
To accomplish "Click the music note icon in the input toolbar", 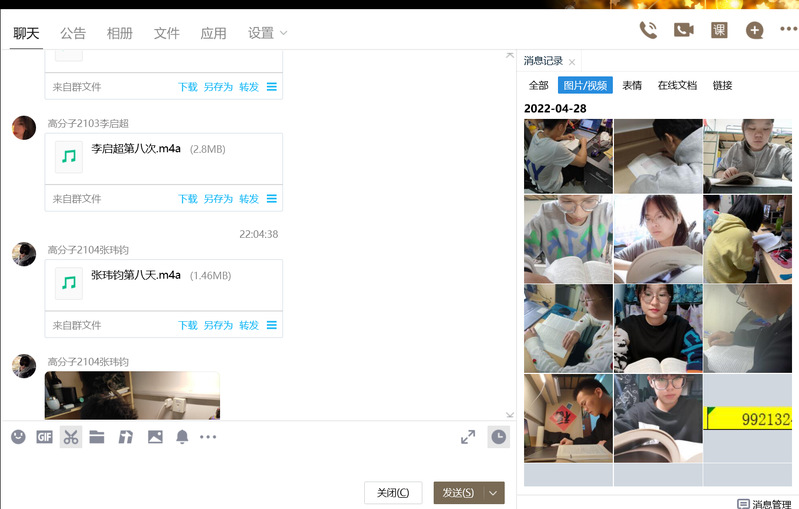I will [x=126, y=437].
